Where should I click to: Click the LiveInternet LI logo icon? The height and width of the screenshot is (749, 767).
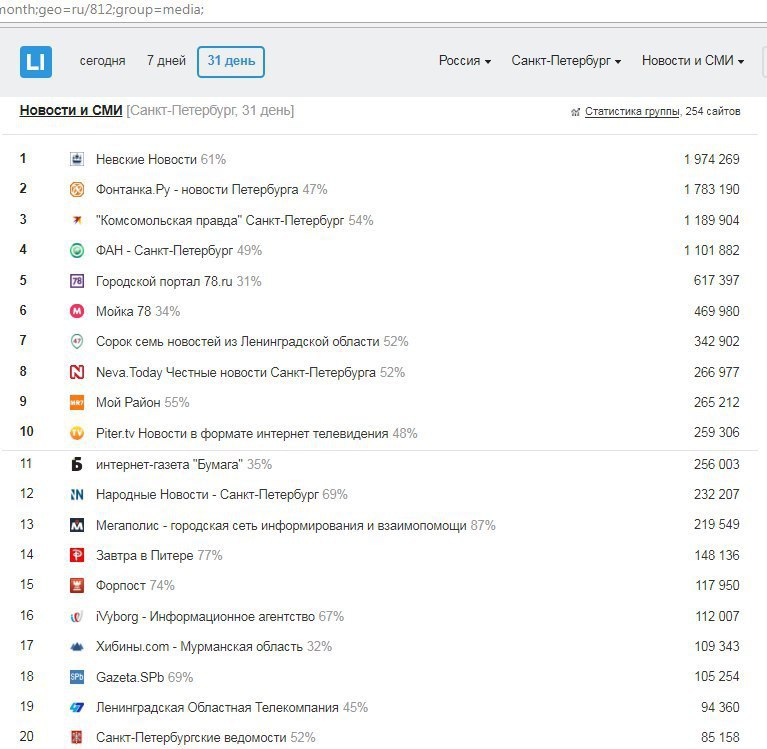36,62
